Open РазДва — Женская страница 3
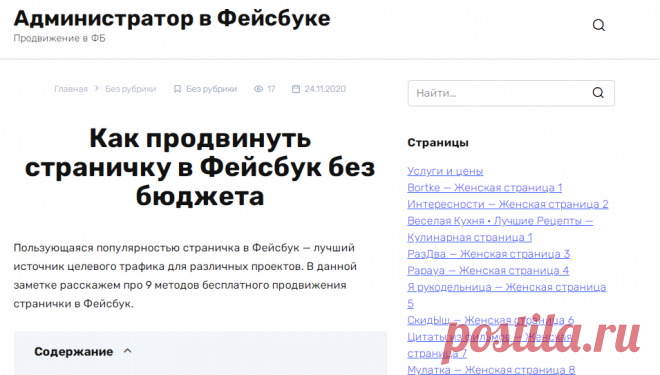This screenshot has height=375, width=660. [488, 254]
